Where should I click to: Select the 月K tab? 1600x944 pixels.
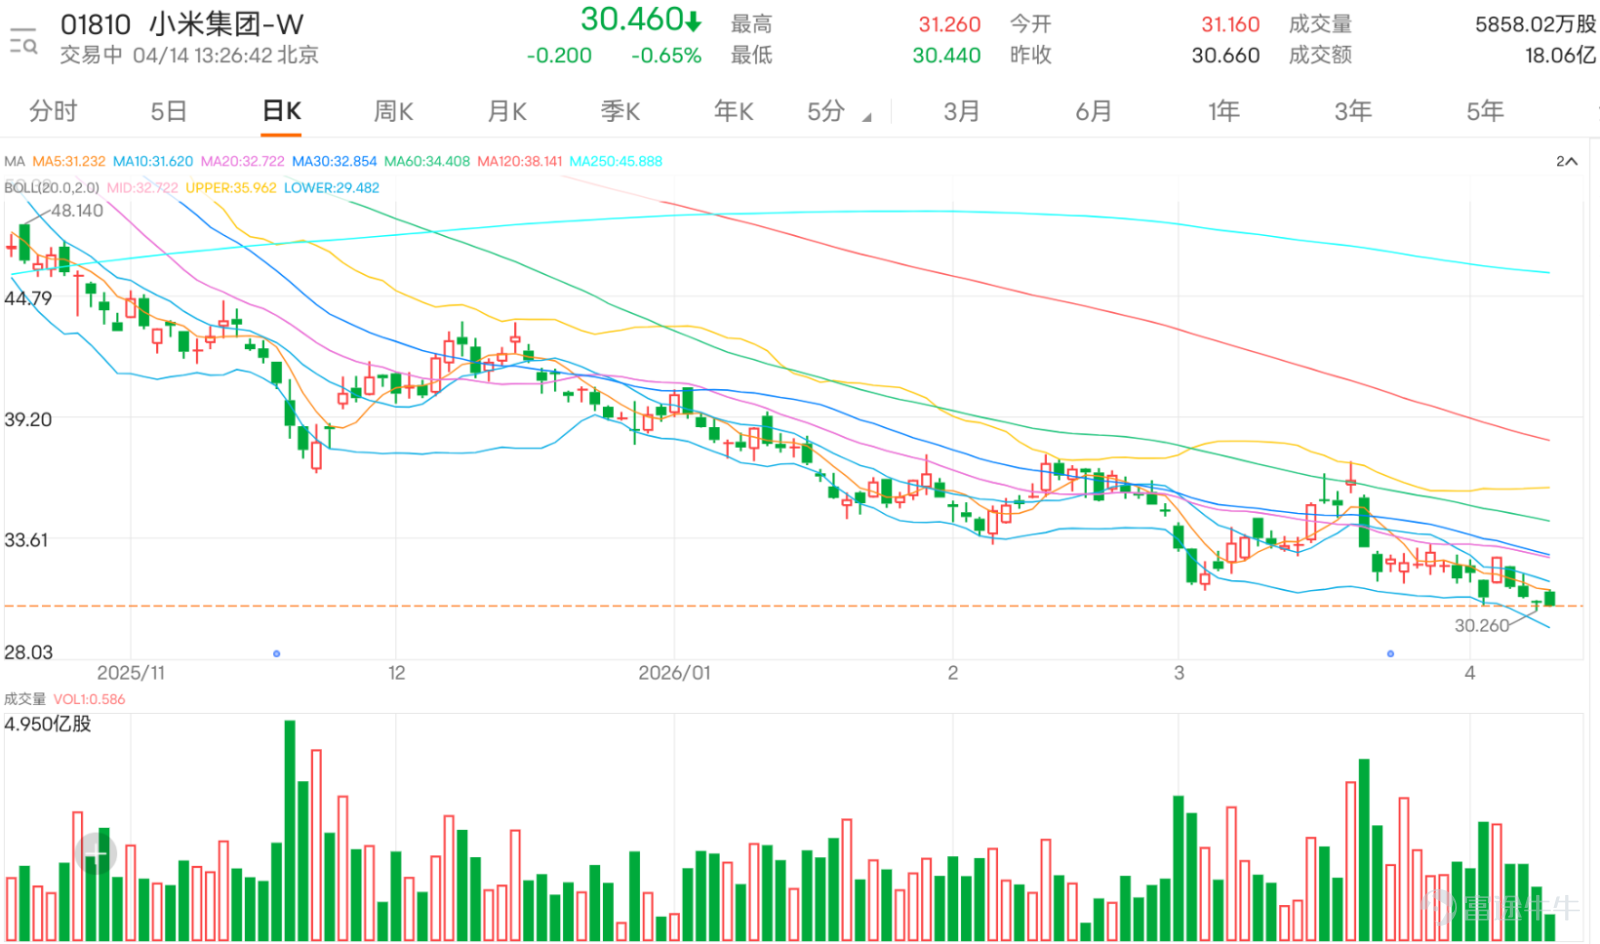click(507, 111)
